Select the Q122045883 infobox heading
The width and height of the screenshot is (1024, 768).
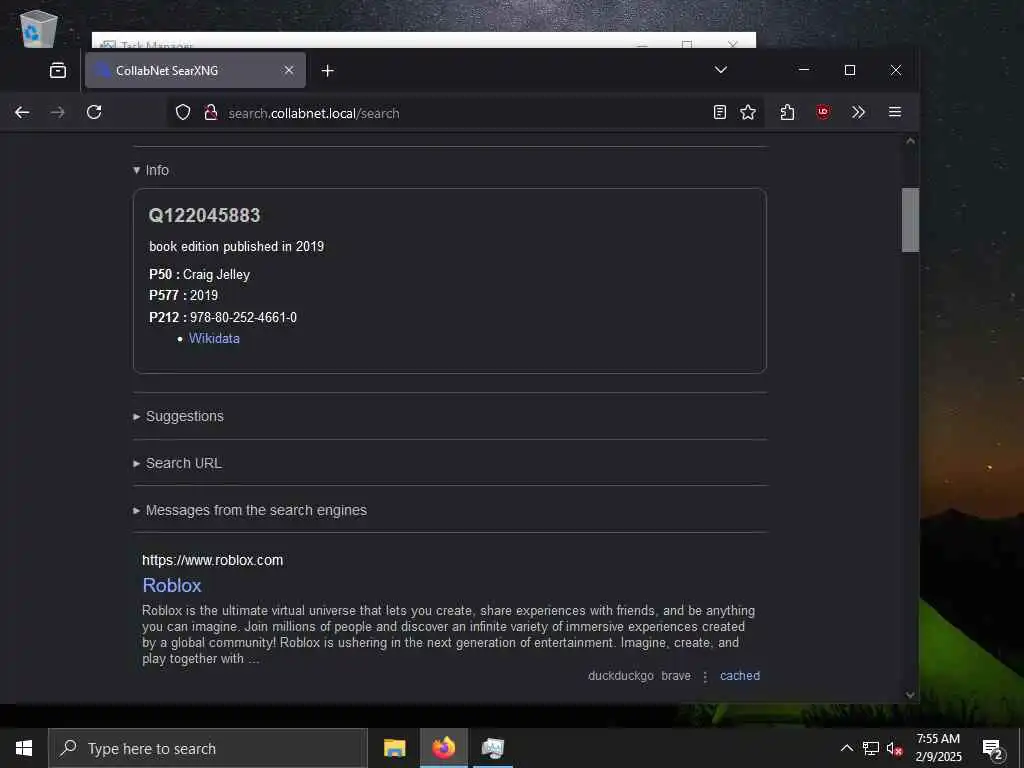[204, 216]
